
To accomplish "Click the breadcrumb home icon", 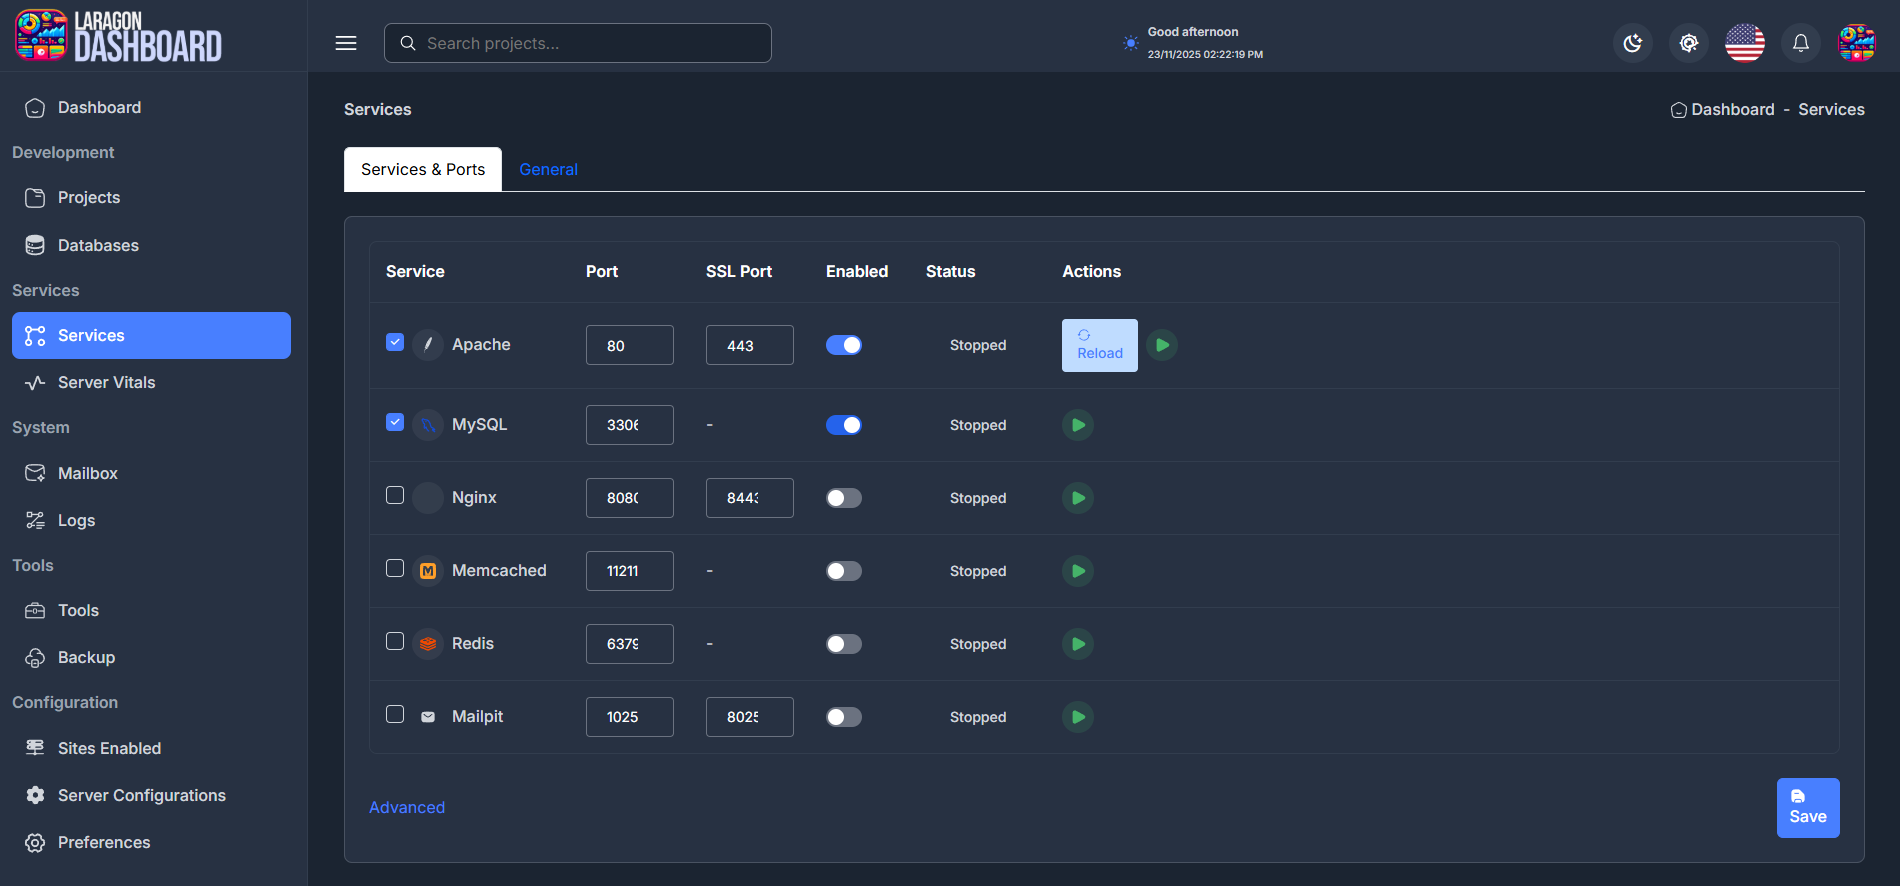I will point(1679,110).
